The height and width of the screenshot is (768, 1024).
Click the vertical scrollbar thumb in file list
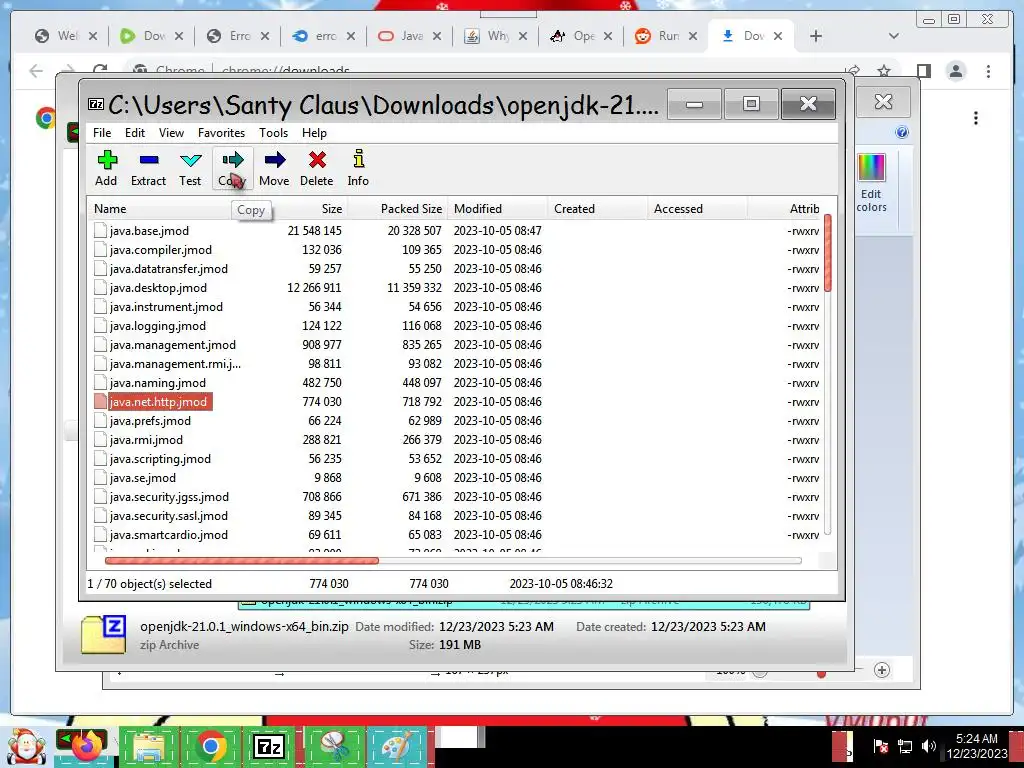pos(827,253)
